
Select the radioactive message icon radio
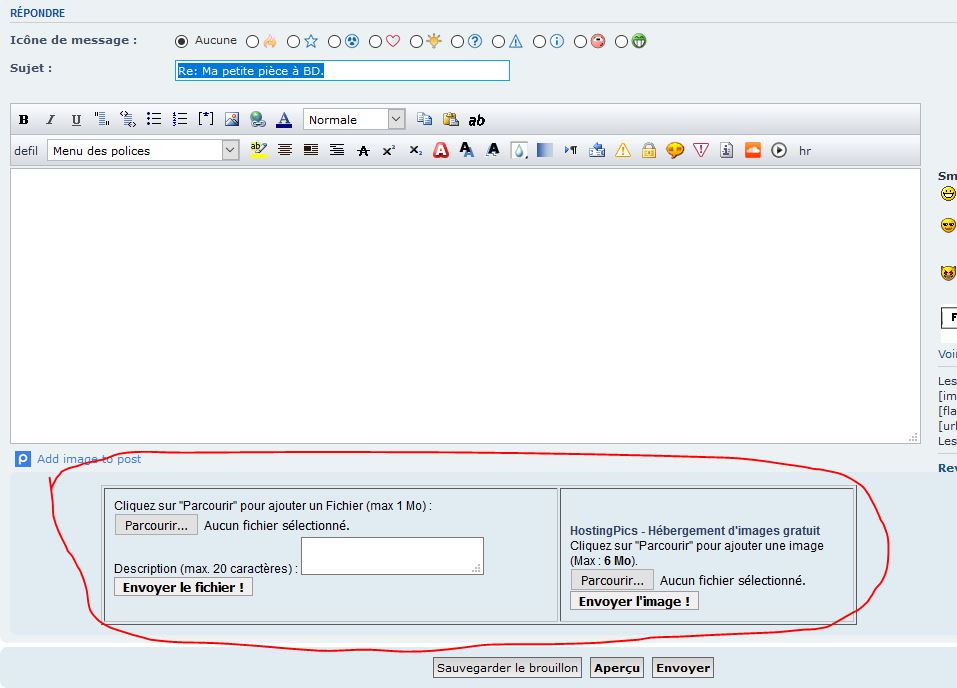tap(334, 42)
